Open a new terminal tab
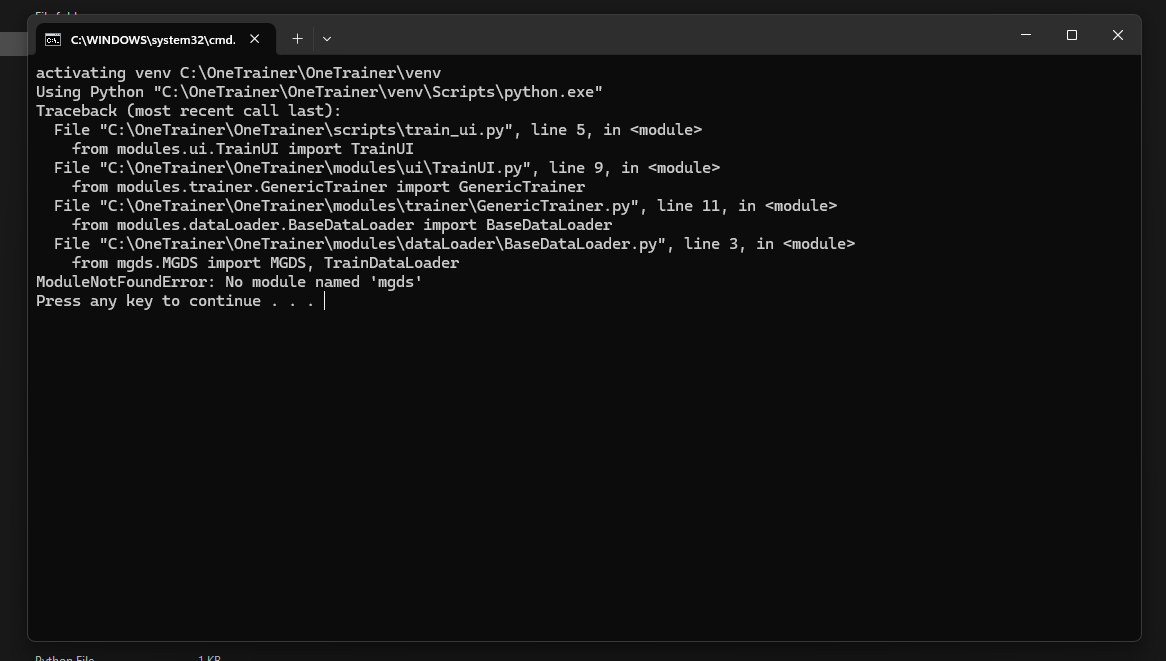 tap(297, 39)
